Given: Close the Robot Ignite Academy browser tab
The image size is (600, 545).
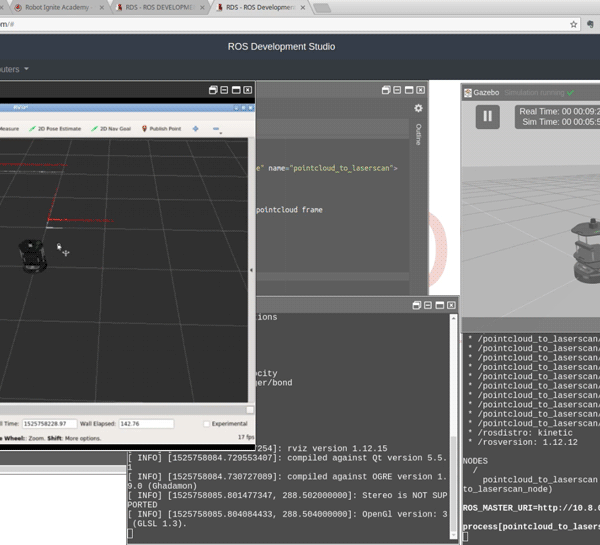Looking at the screenshot, I should point(102,7).
